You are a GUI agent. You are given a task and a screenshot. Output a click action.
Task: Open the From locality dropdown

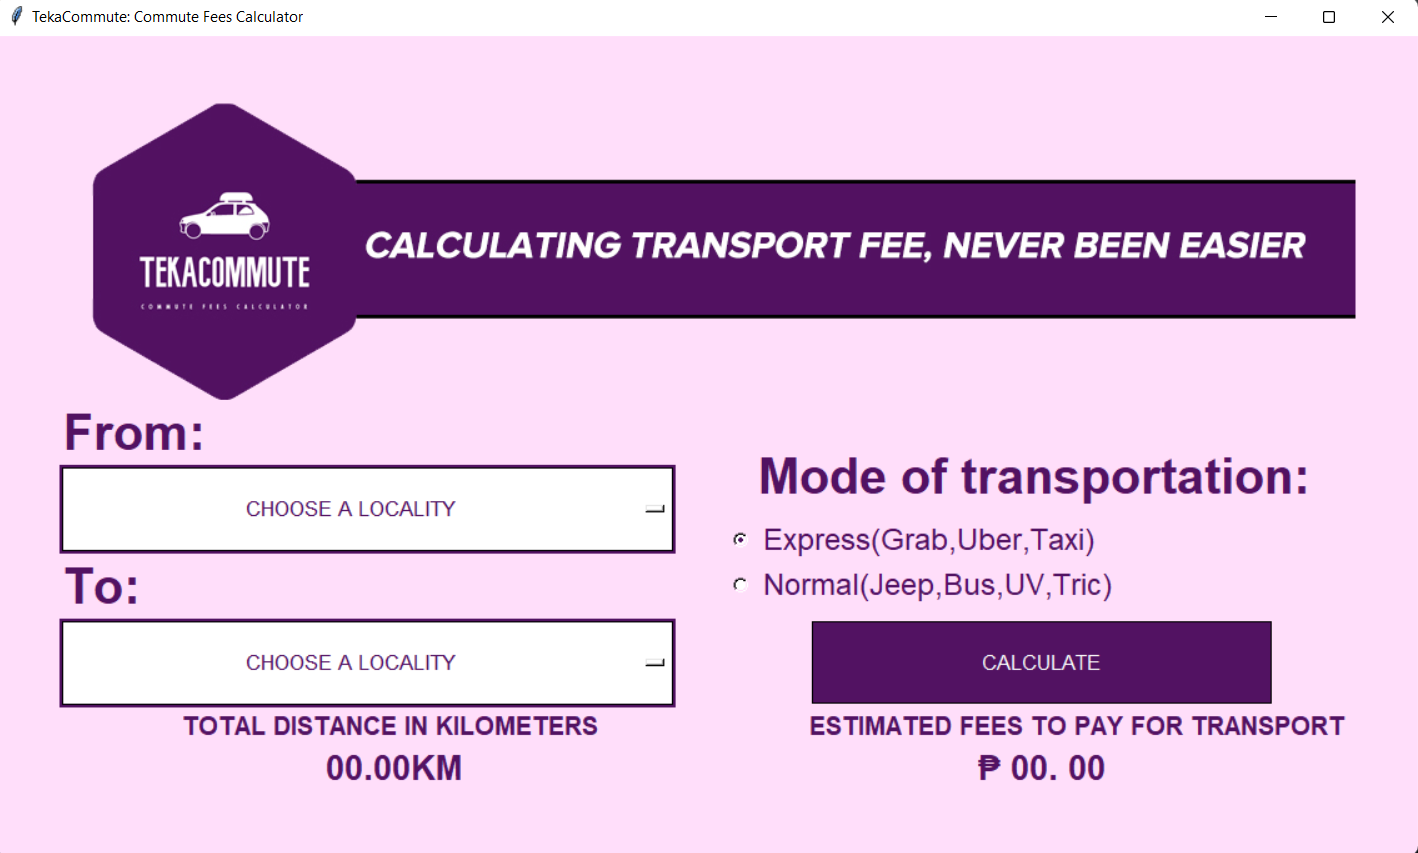[367, 508]
